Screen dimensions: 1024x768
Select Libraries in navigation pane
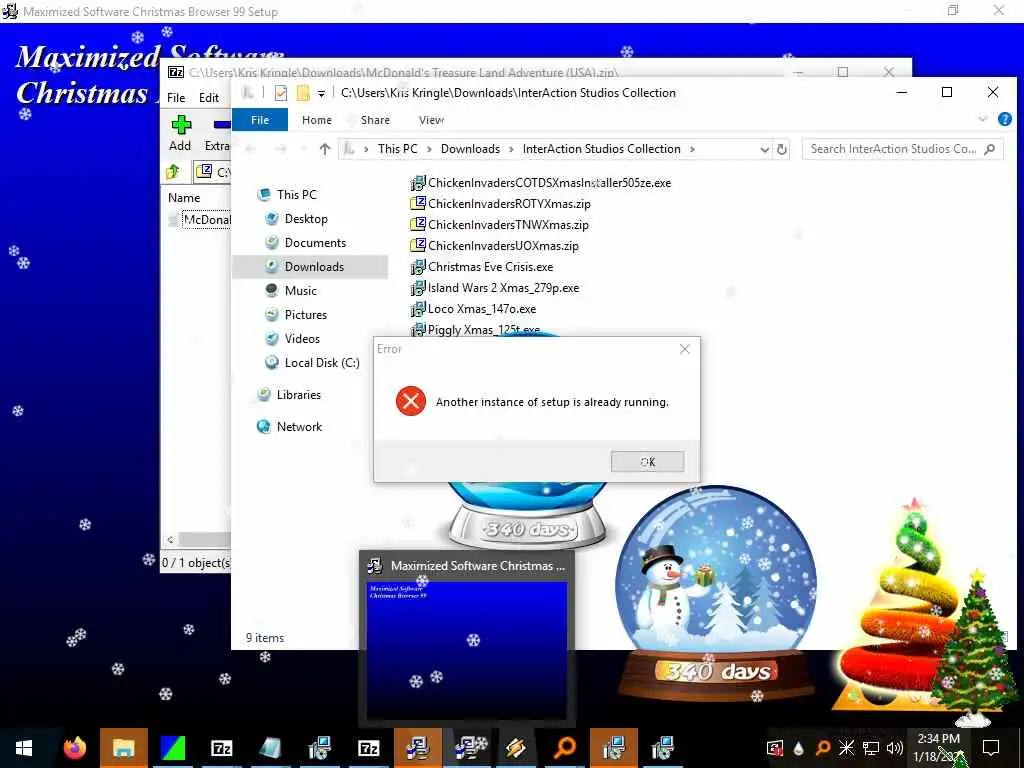click(298, 395)
